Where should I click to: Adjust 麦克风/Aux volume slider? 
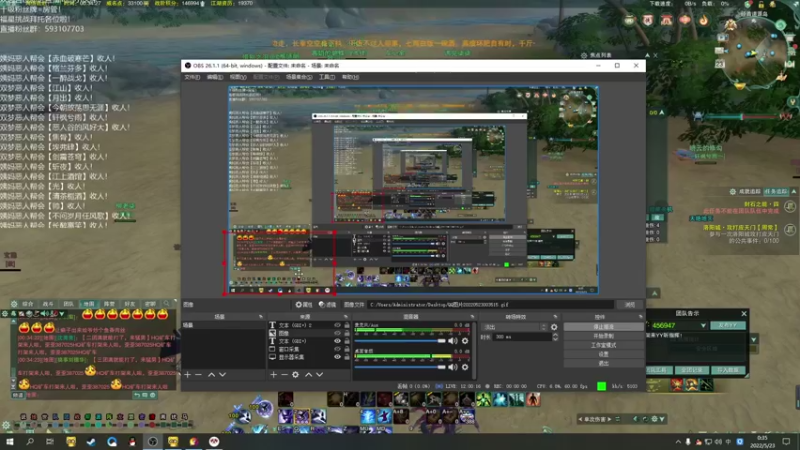(x=400, y=341)
